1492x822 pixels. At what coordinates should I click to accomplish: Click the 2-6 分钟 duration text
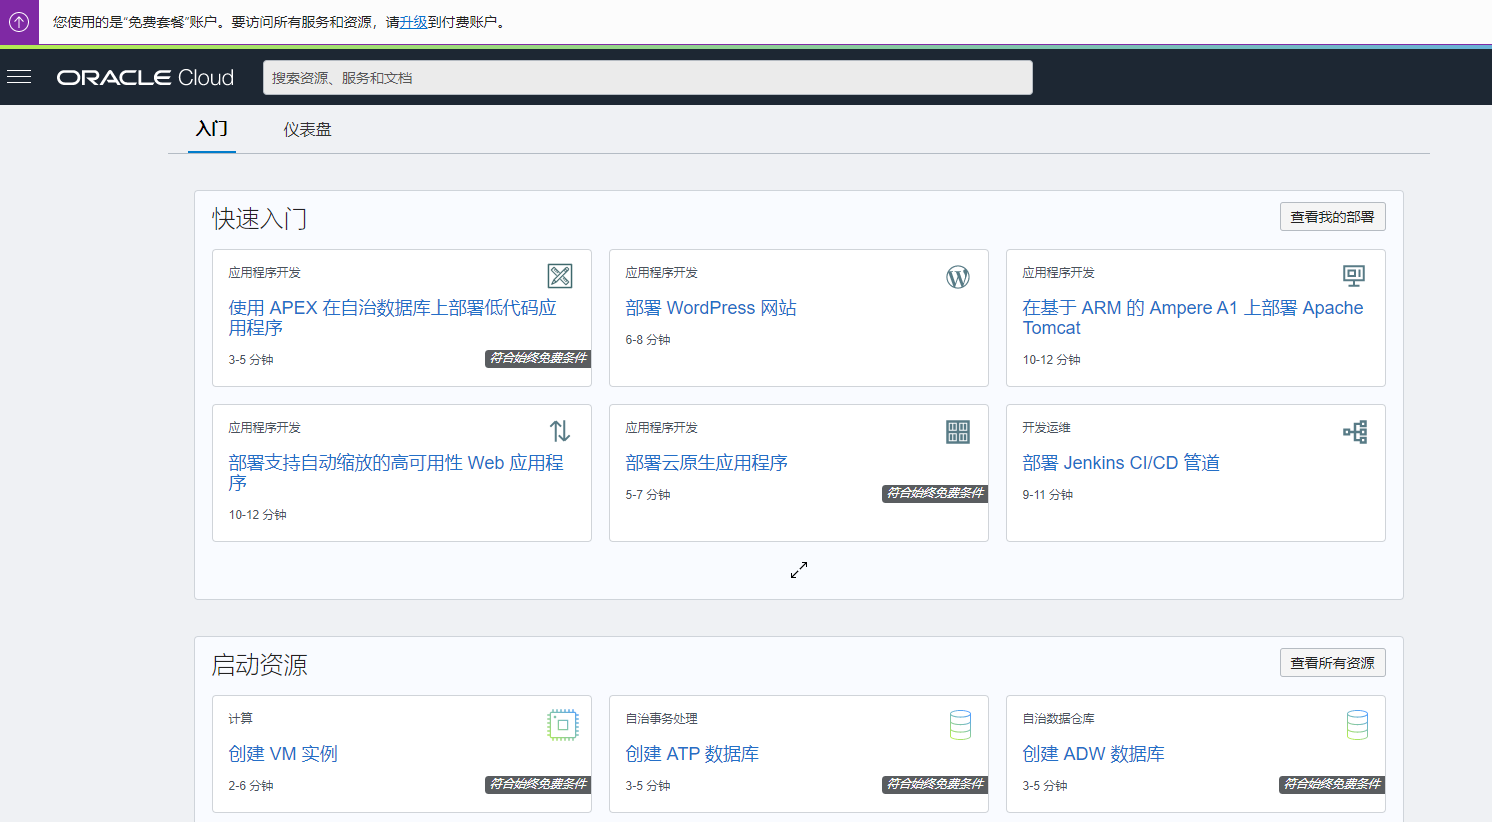click(x=251, y=786)
